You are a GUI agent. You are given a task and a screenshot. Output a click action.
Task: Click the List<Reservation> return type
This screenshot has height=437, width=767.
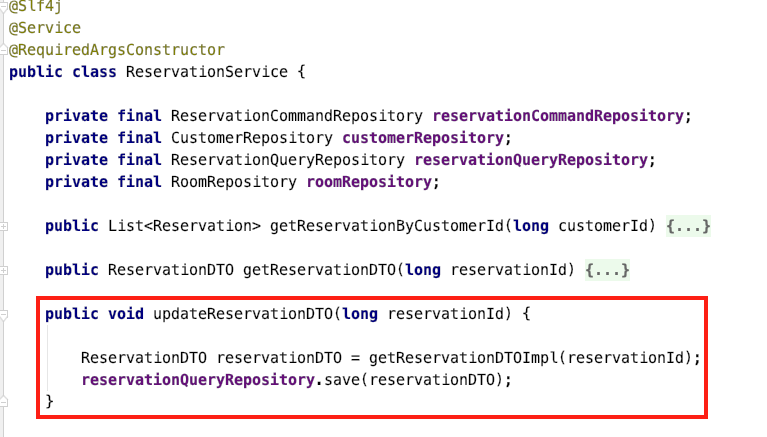point(184,226)
